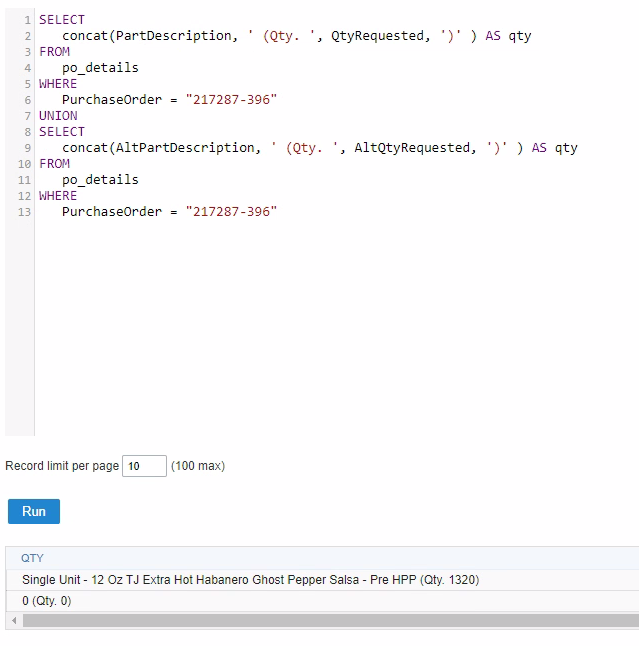
Task: Click po_details on line 11
Action: click(x=100, y=180)
